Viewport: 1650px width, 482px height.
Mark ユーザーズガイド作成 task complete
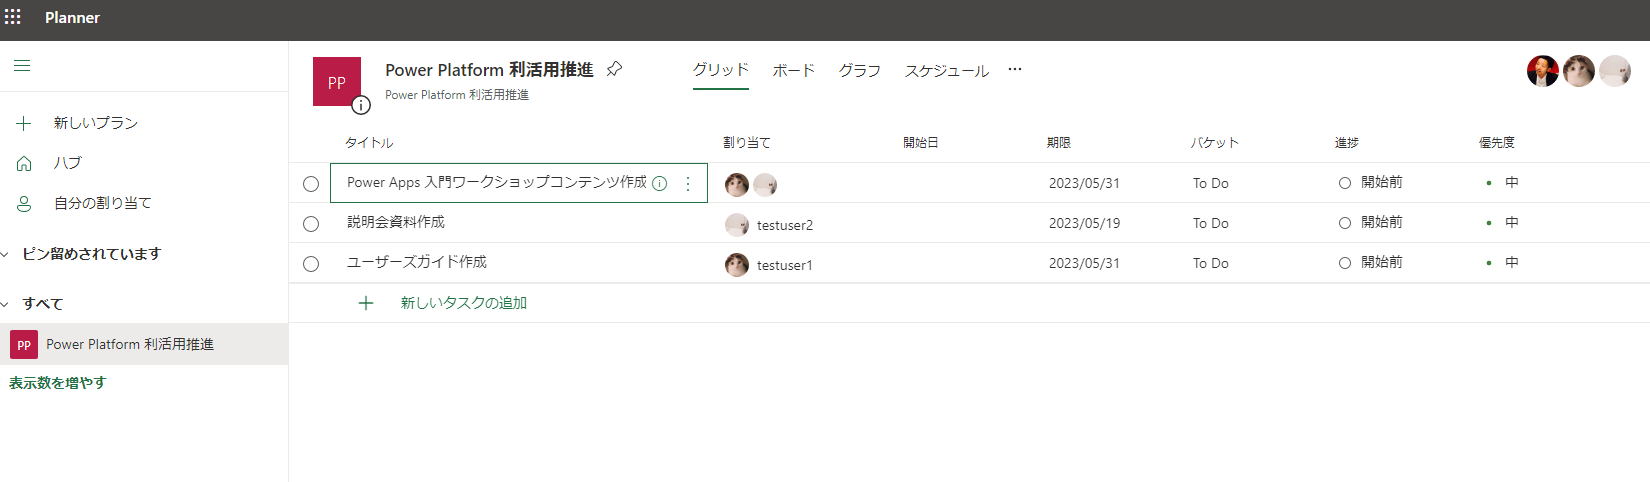pos(311,264)
